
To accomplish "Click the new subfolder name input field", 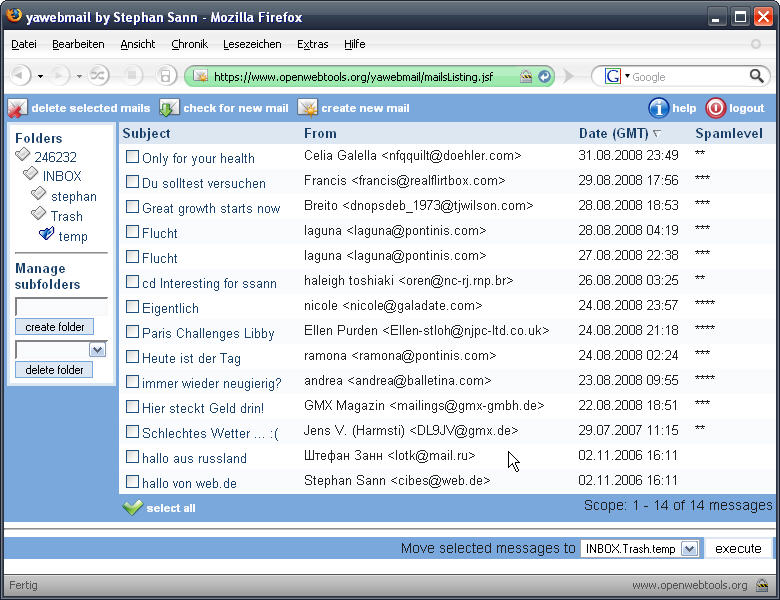I will (x=62, y=306).
